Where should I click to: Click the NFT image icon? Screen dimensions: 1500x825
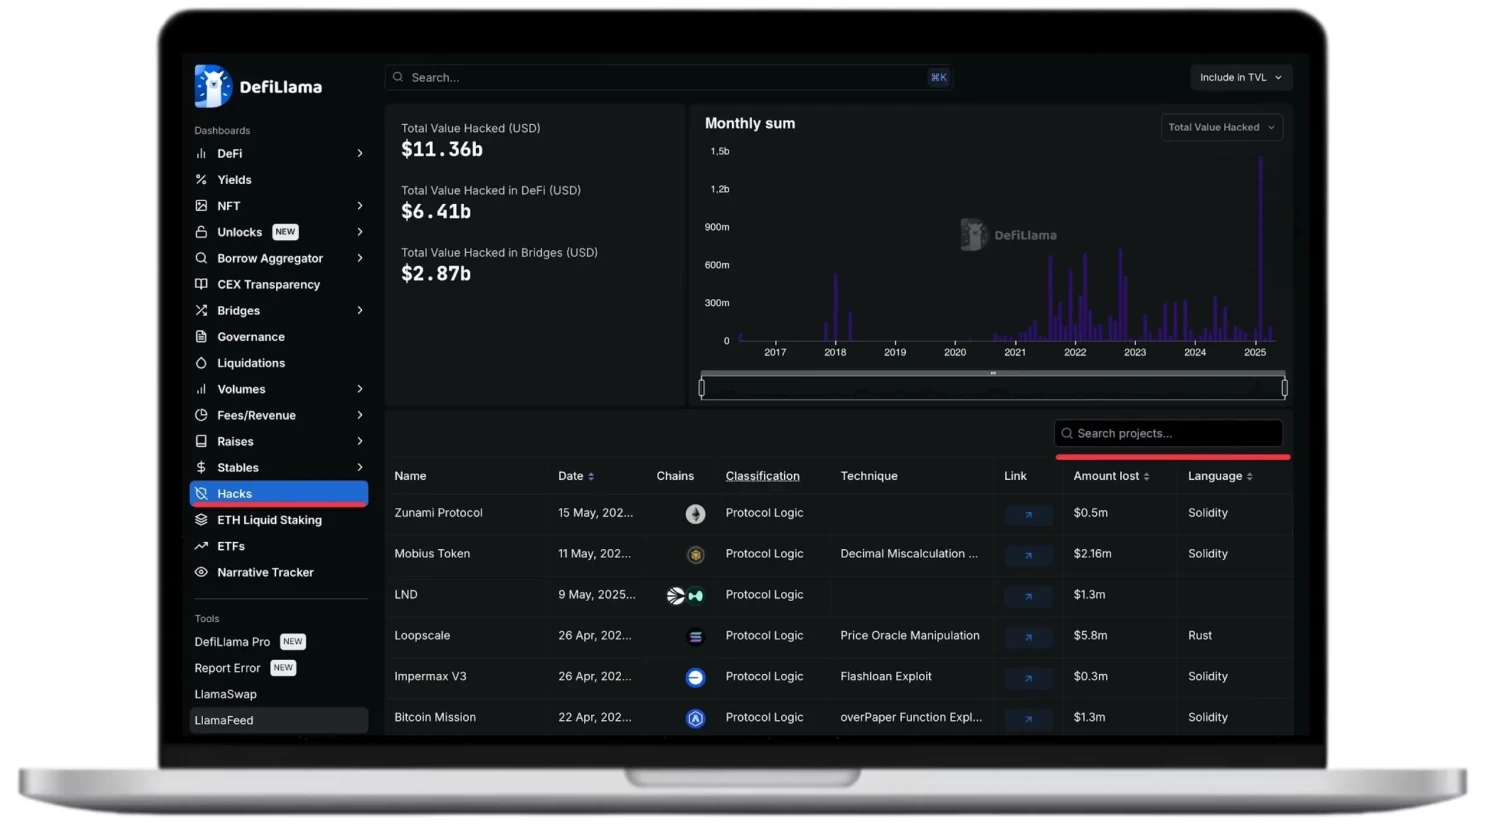[201, 206]
